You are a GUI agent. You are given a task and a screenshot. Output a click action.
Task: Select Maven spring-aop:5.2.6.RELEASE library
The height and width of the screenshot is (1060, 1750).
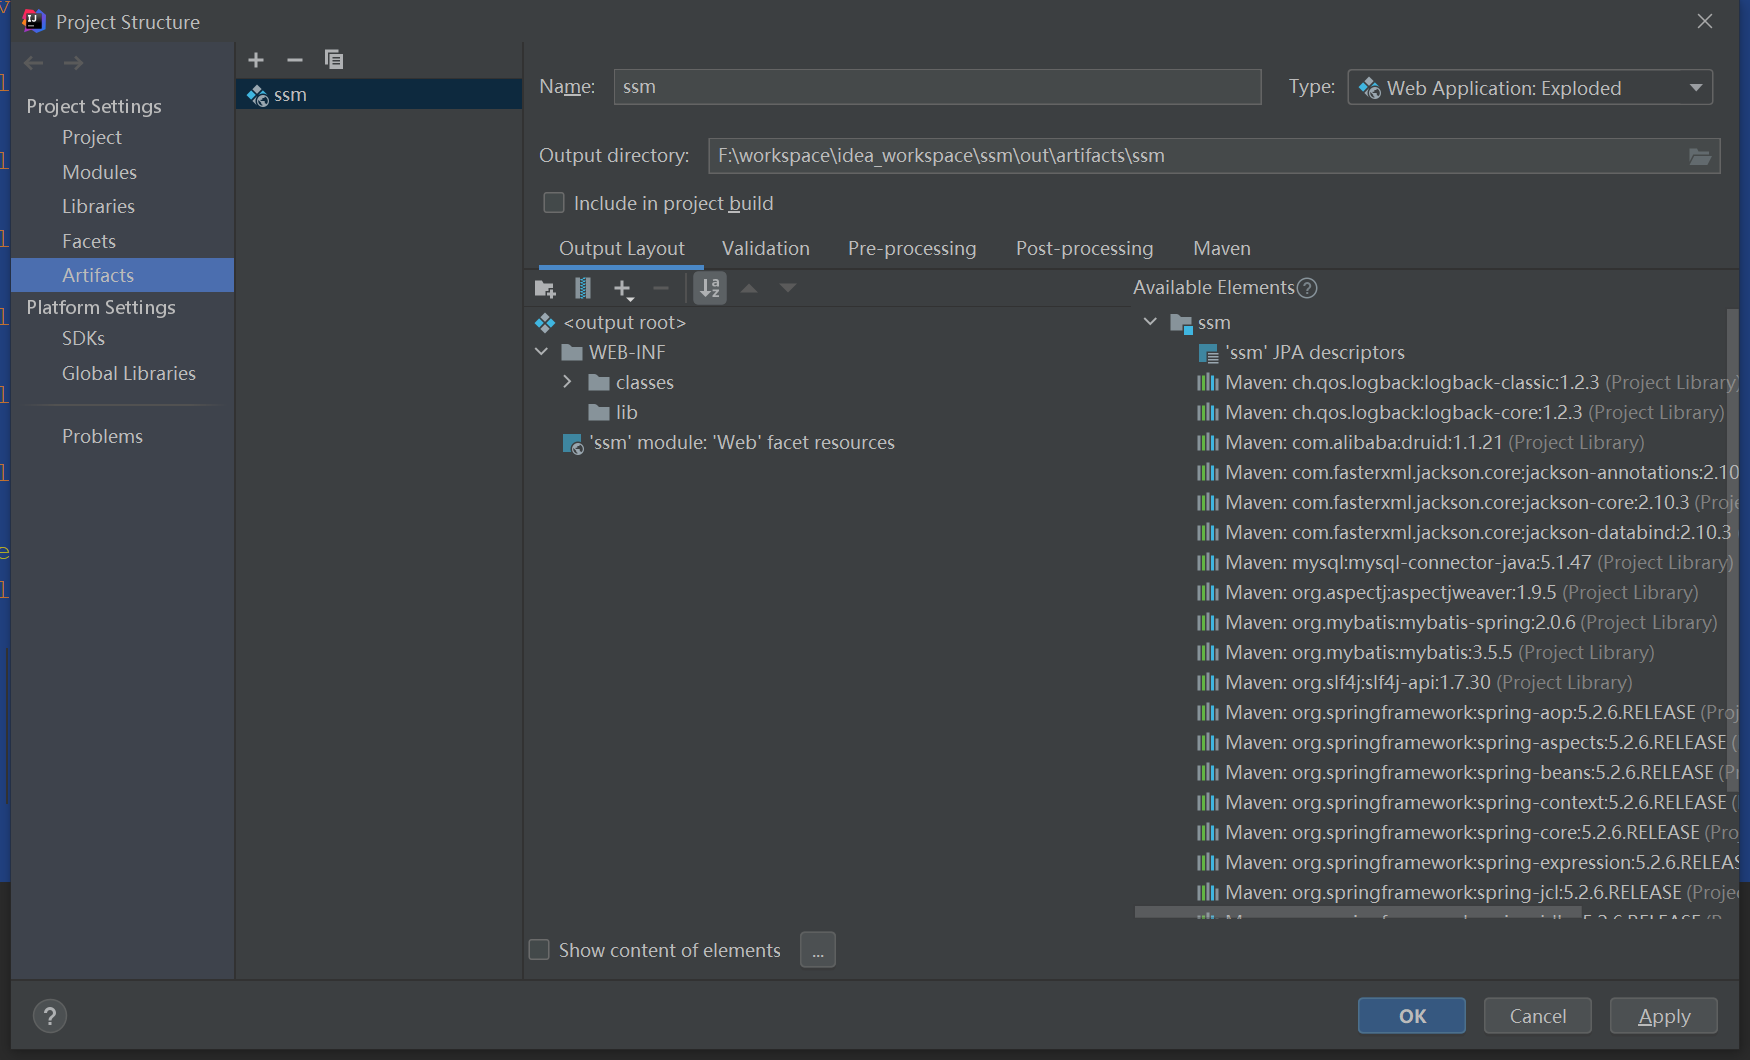pos(1467,712)
